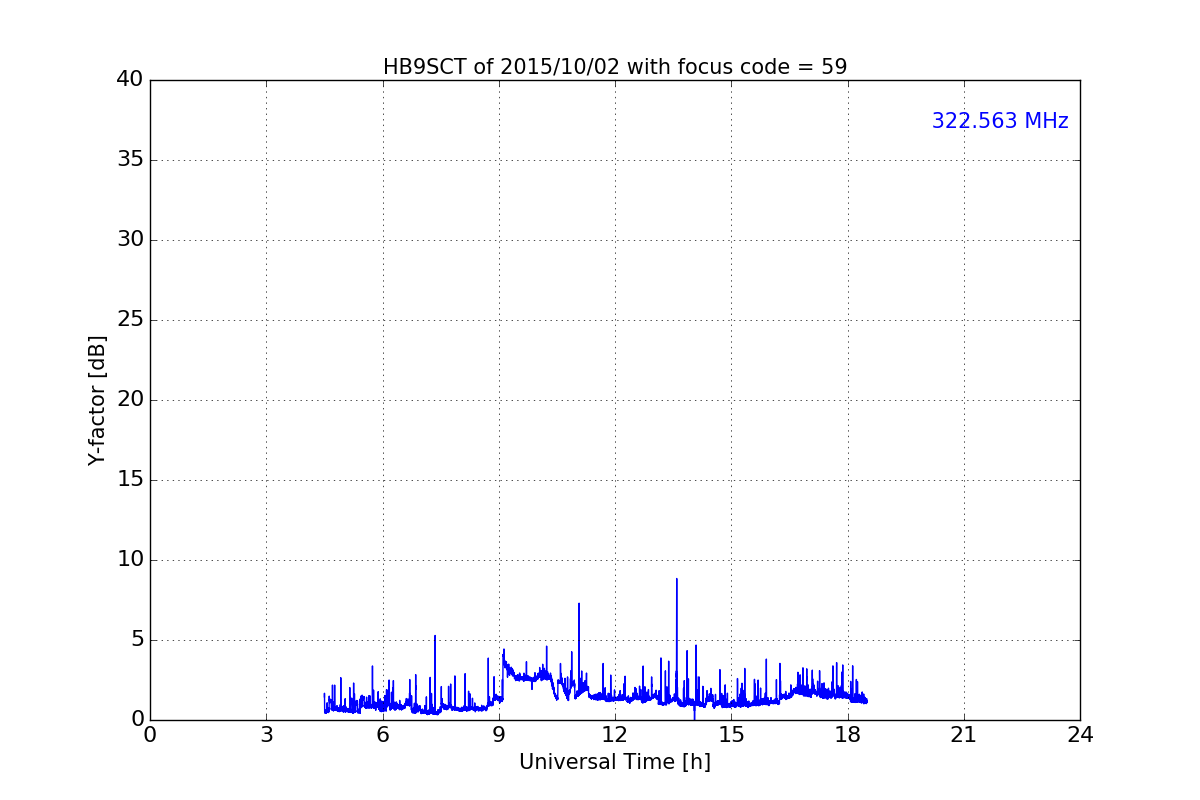Click the Universal Time [h] axis label

coord(615,762)
